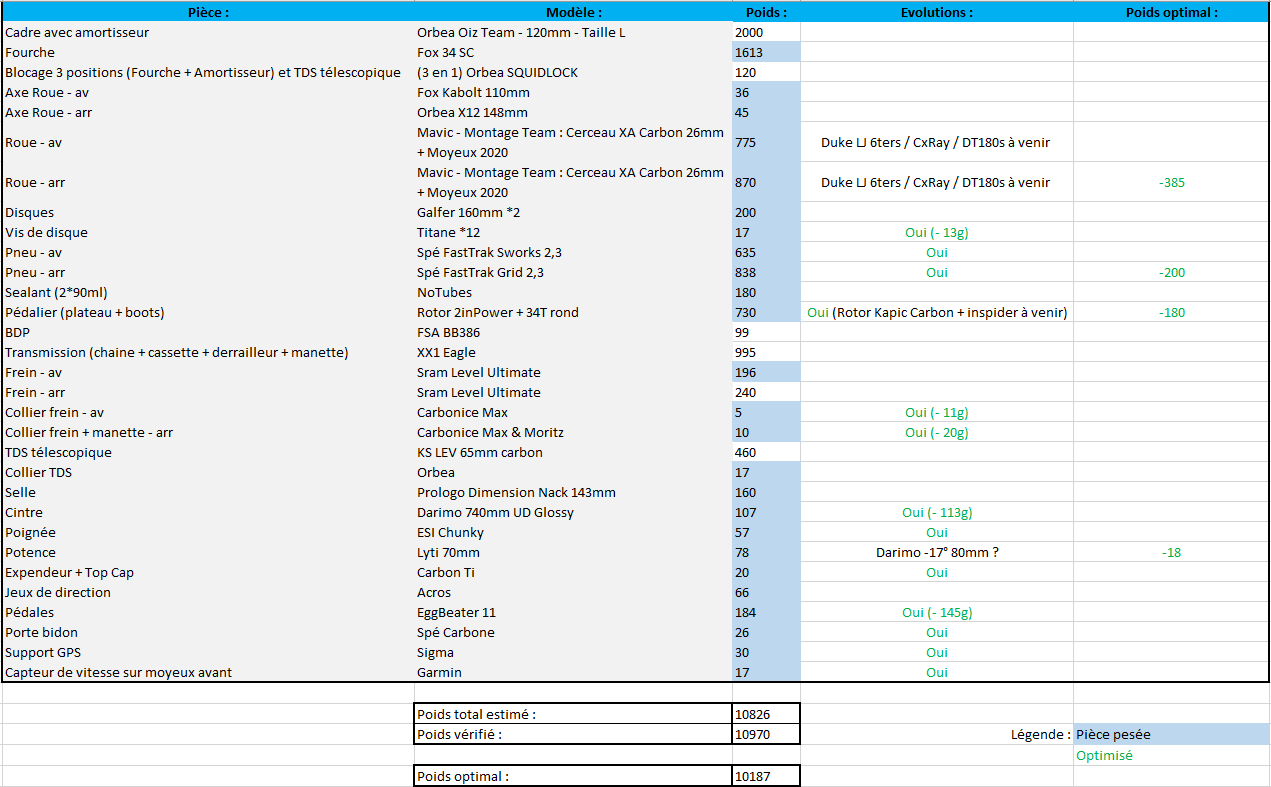
Task: Select the "Oui (Rotor Kapic Carbon + inspider à venir)" cell
Action: click(x=937, y=312)
